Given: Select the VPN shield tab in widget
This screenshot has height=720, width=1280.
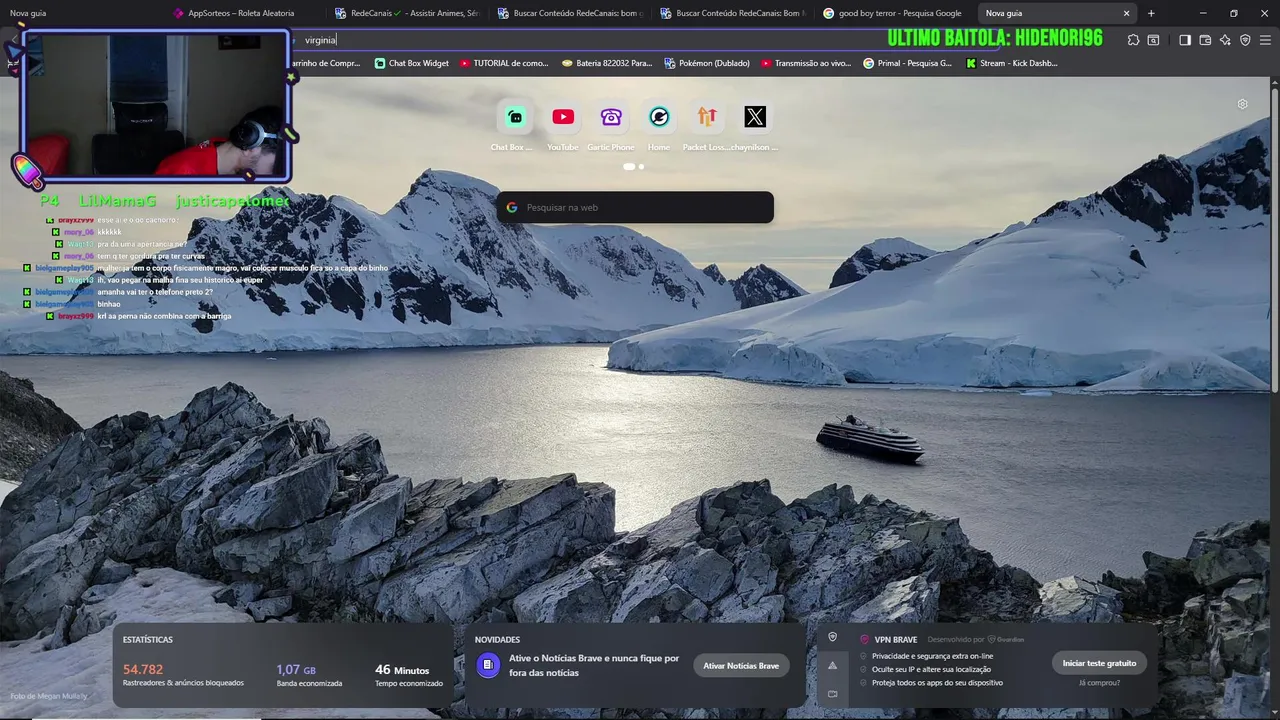Looking at the screenshot, I should click(832, 637).
